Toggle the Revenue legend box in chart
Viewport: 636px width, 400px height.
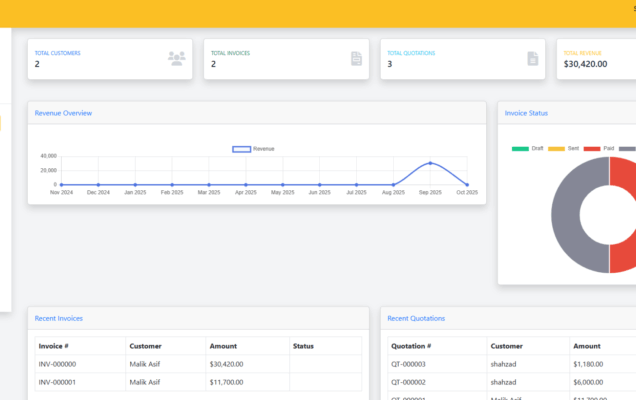pyautogui.click(x=241, y=149)
